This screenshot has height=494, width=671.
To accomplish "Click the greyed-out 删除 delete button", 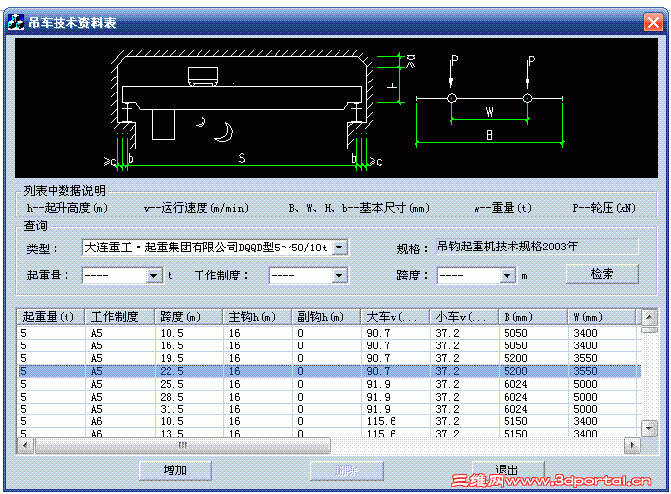I will tap(347, 470).
